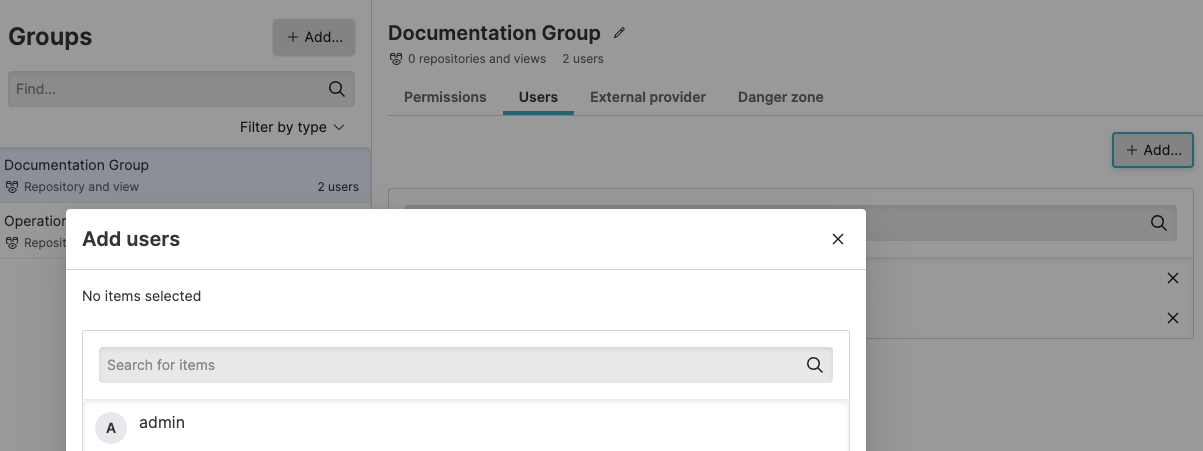Click the admin user's avatar circle
The height and width of the screenshot is (451, 1203).
pos(111,428)
